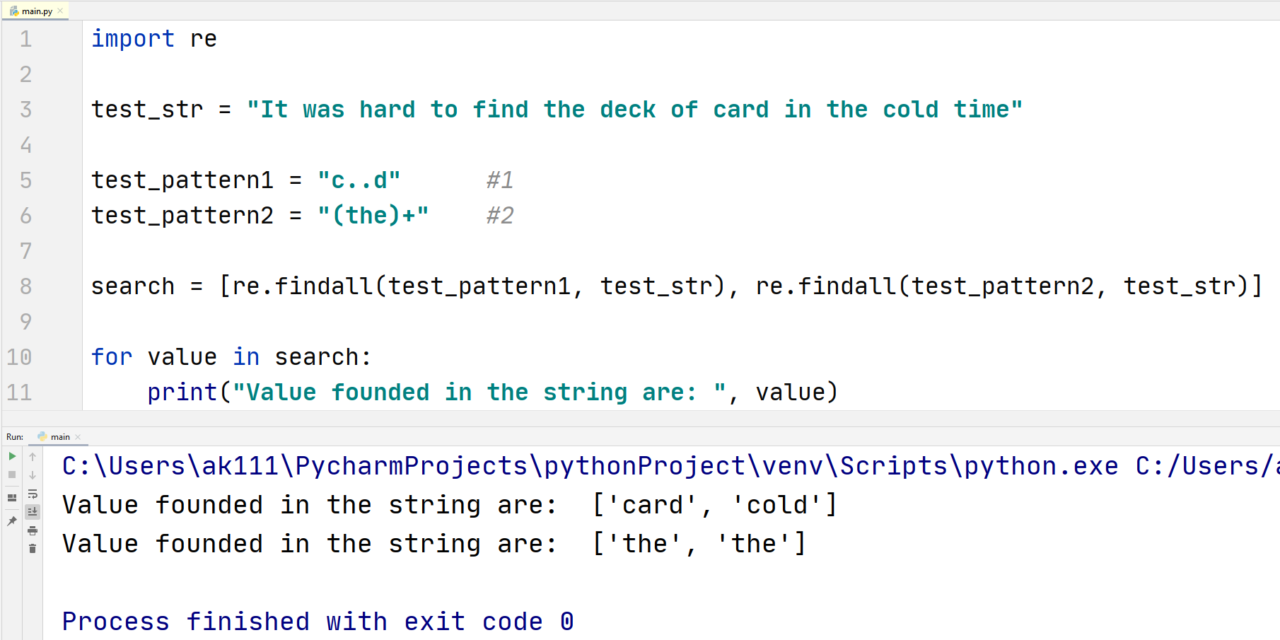Click the up-the-stack-trace arrow icon
Viewport: 1280px width, 640px height.
(32, 457)
